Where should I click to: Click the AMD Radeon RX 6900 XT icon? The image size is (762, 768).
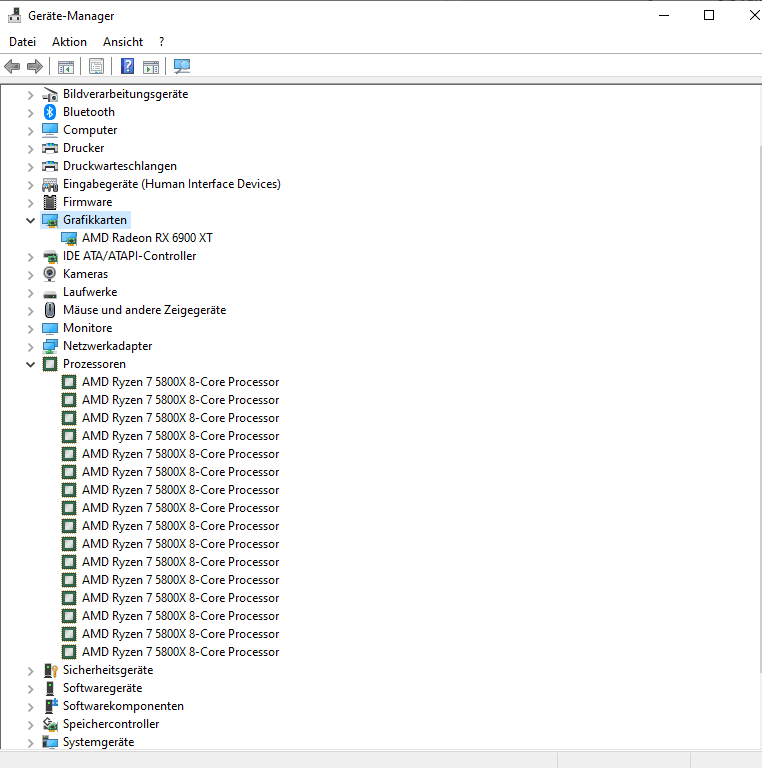tap(69, 239)
